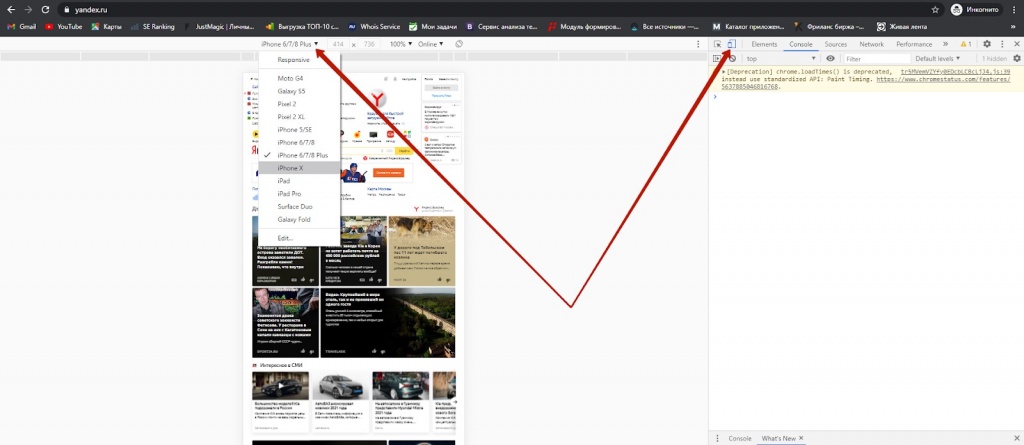Click the 736 viewport height field
Screen dimensions: 1024x445
(369, 44)
